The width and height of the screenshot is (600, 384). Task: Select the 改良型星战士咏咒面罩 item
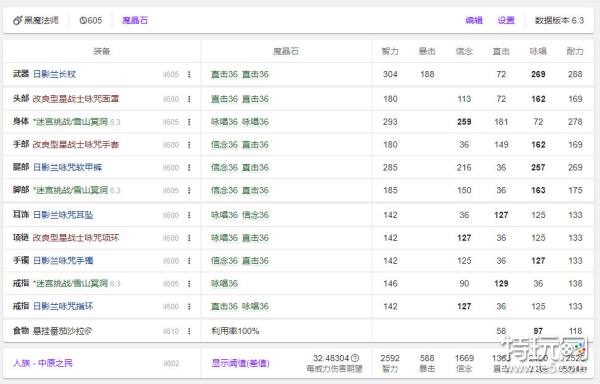coord(76,99)
